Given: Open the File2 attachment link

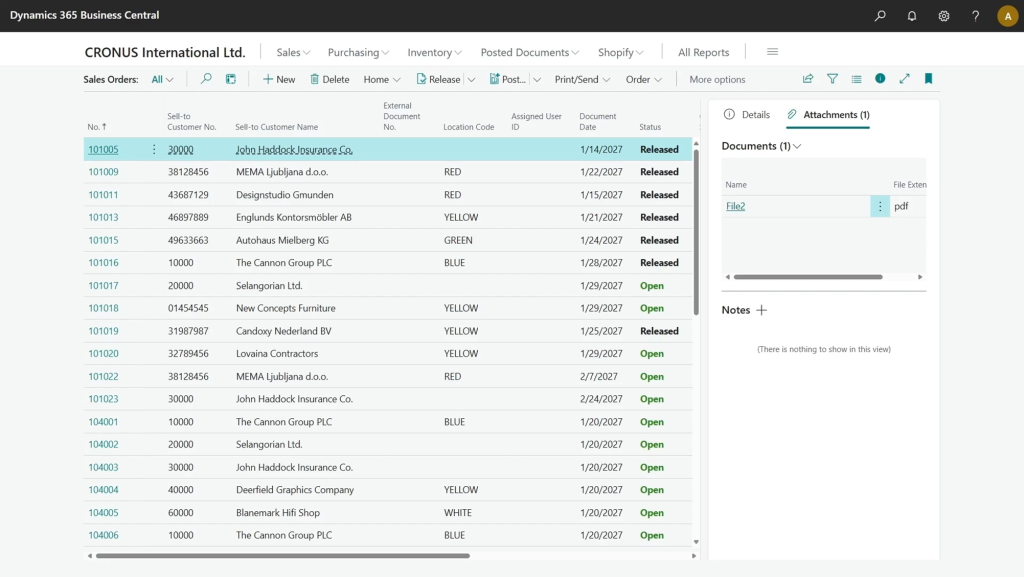Looking at the screenshot, I should [x=735, y=206].
